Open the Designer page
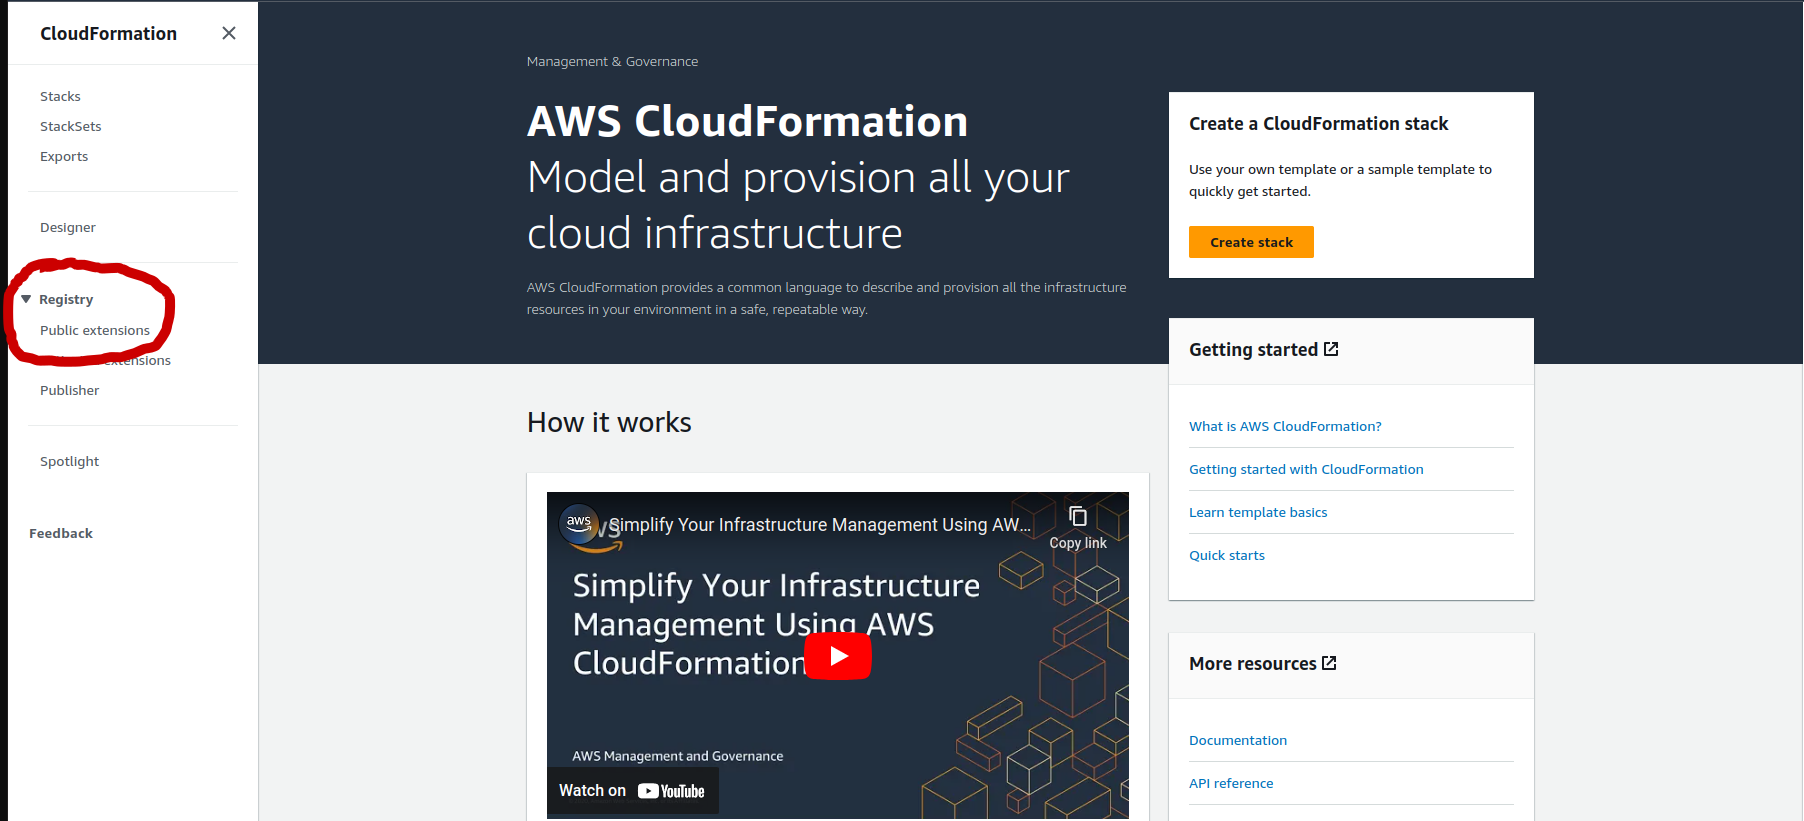 pyautogui.click(x=68, y=227)
